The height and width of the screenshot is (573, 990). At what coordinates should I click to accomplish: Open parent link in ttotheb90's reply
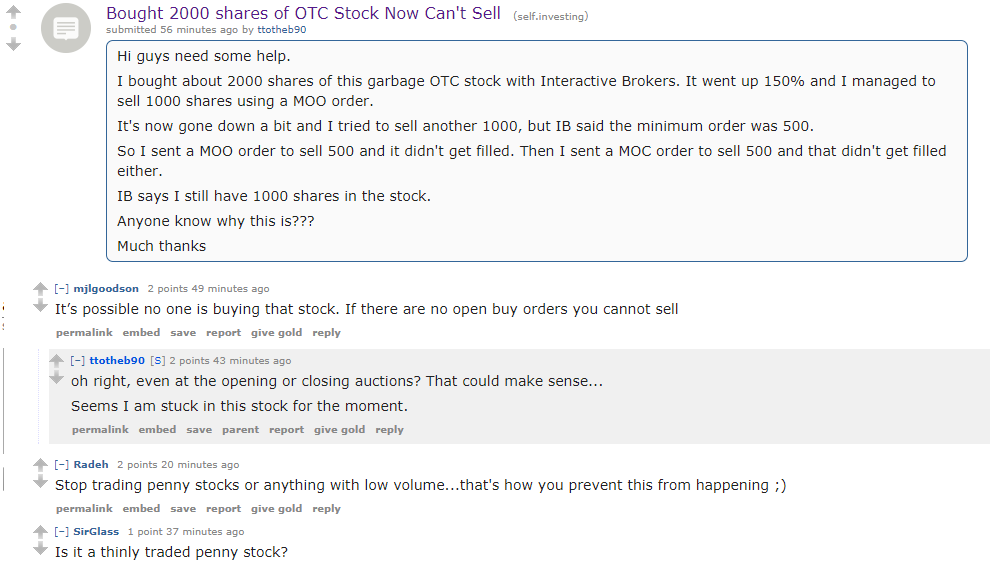[241, 430]
